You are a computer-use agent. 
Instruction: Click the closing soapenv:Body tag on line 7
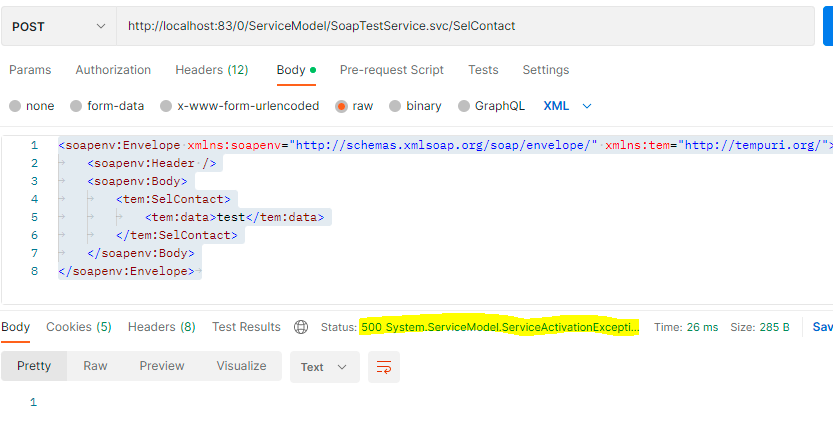point(141,253)
